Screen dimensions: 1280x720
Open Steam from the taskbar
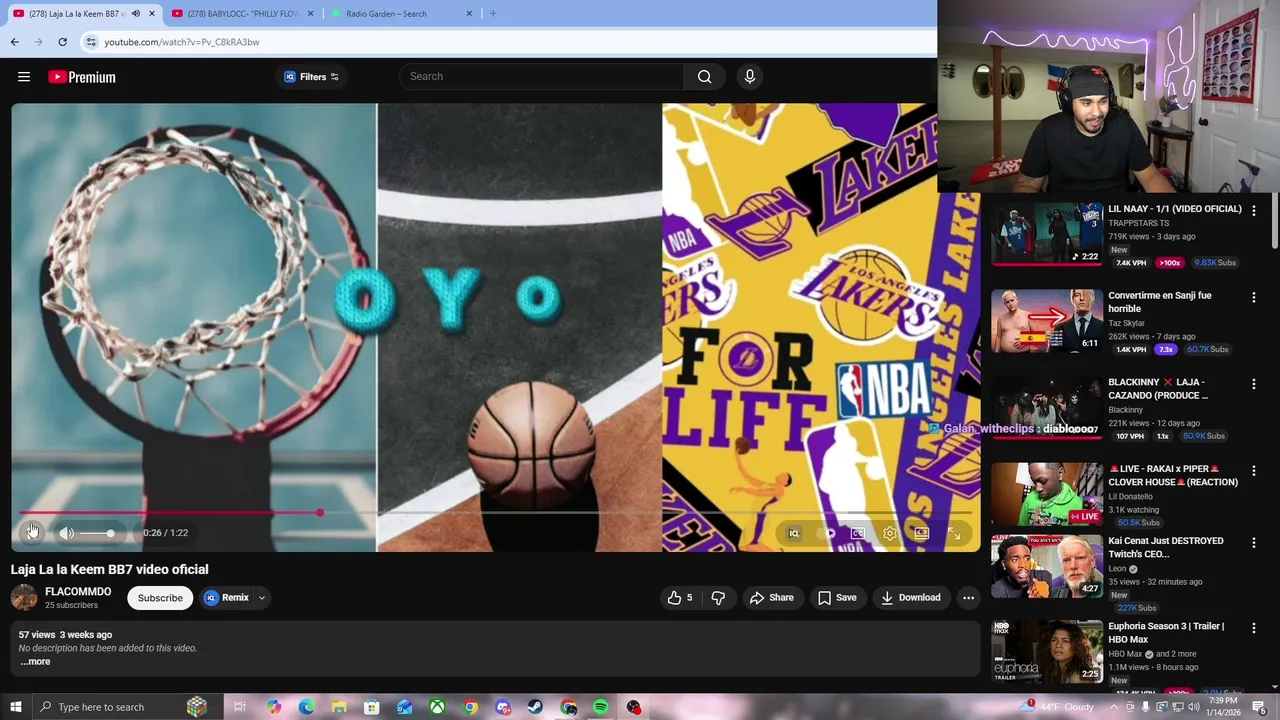[536, 707]
